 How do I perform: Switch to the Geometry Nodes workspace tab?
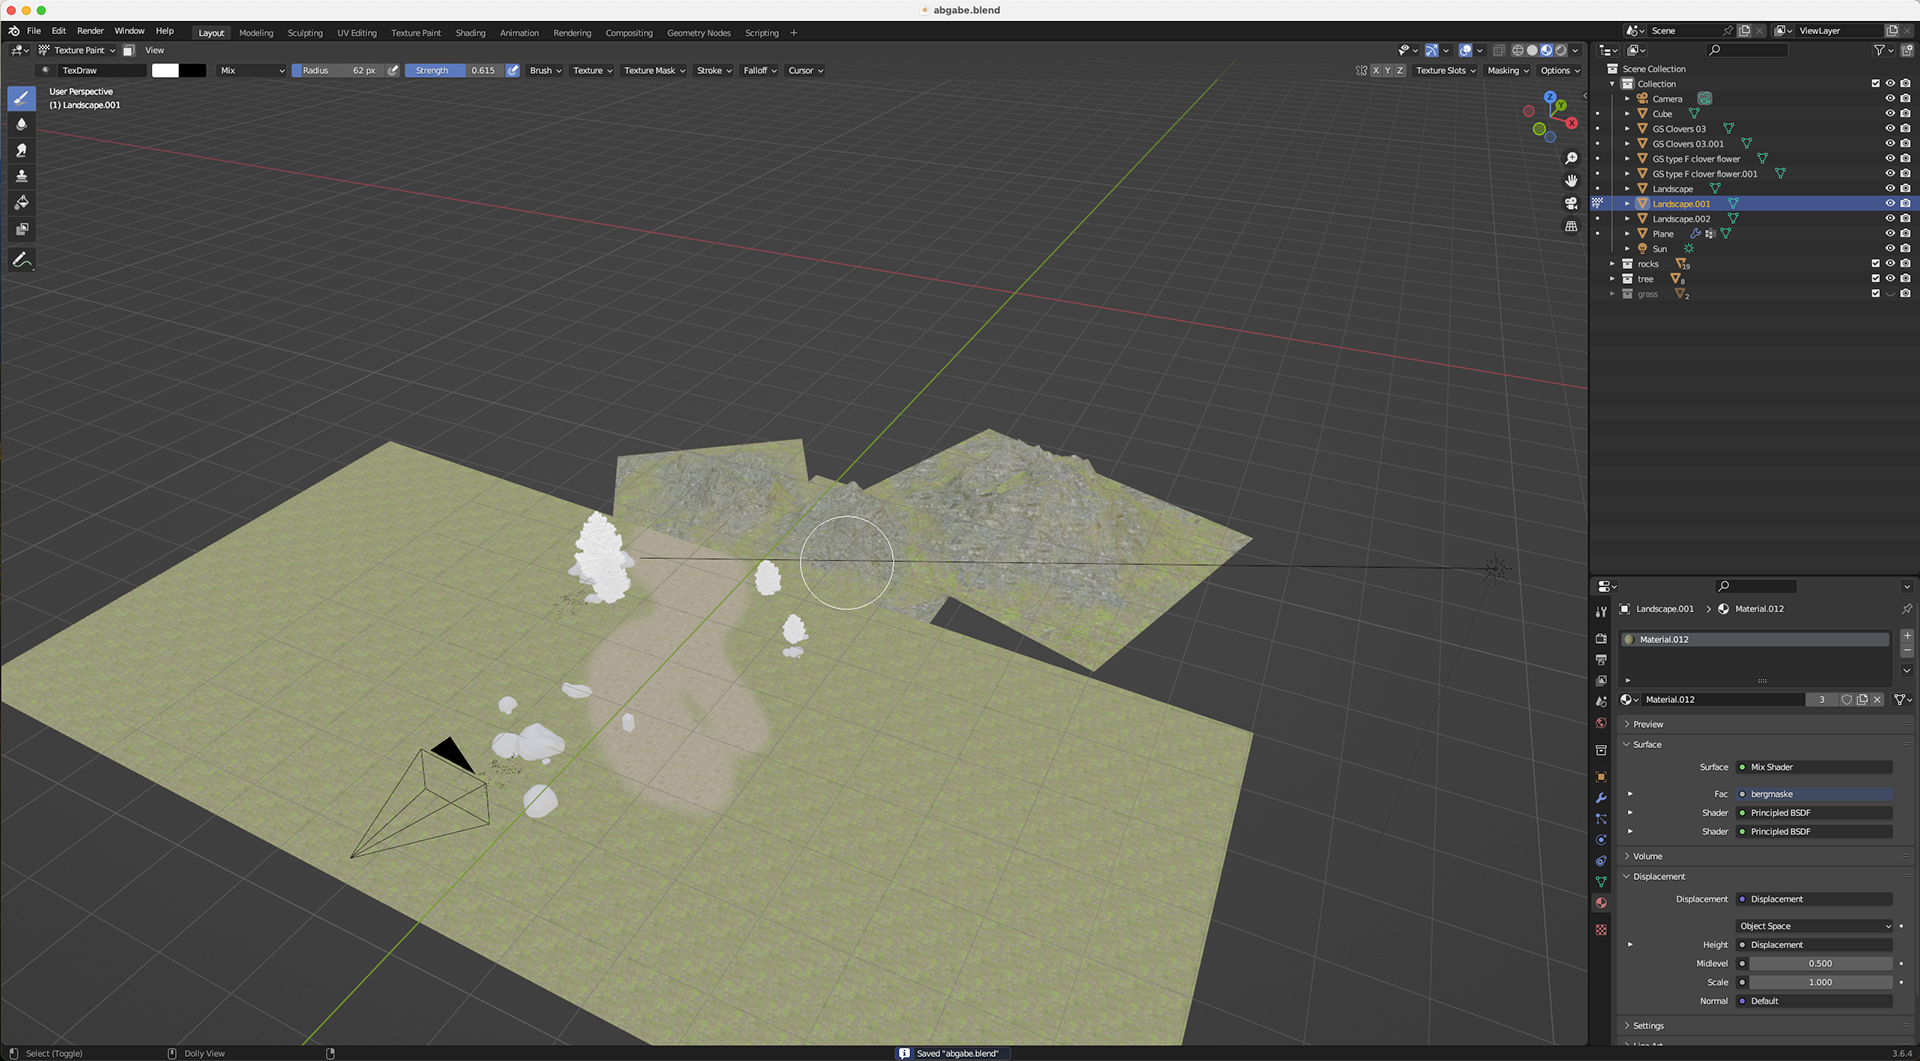[x=699, y=33]
